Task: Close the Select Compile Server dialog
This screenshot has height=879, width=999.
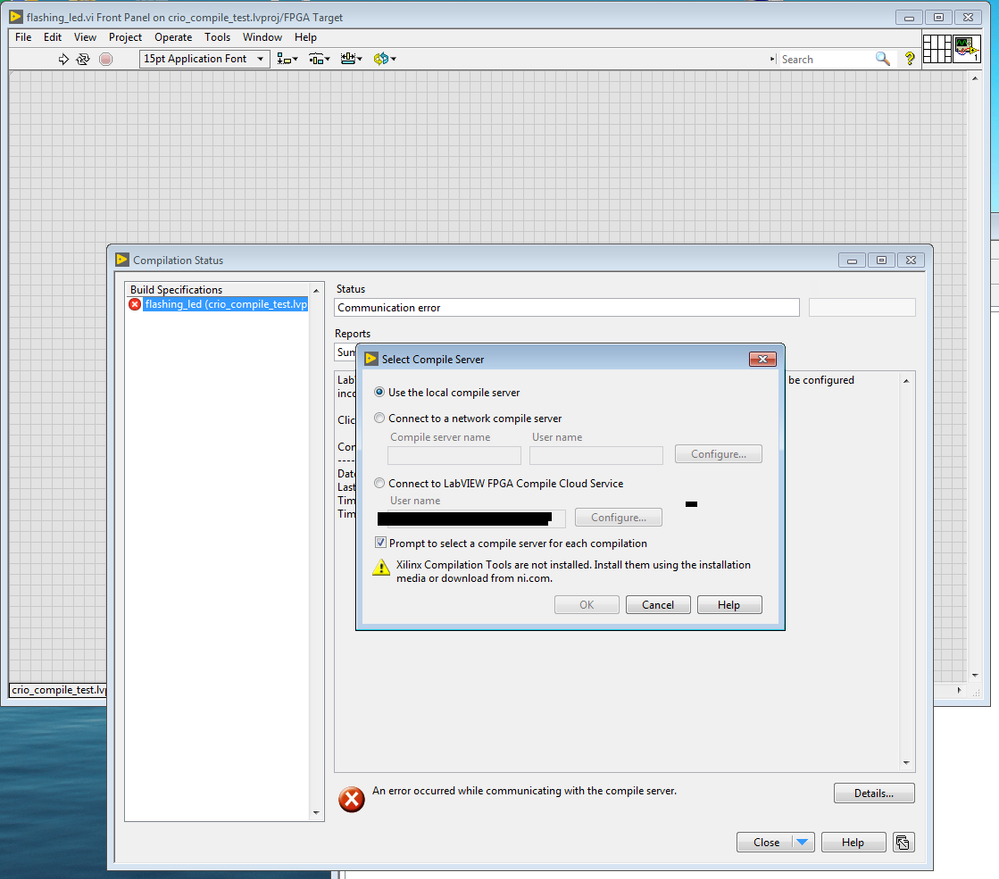Action: [x=763, y=359]
